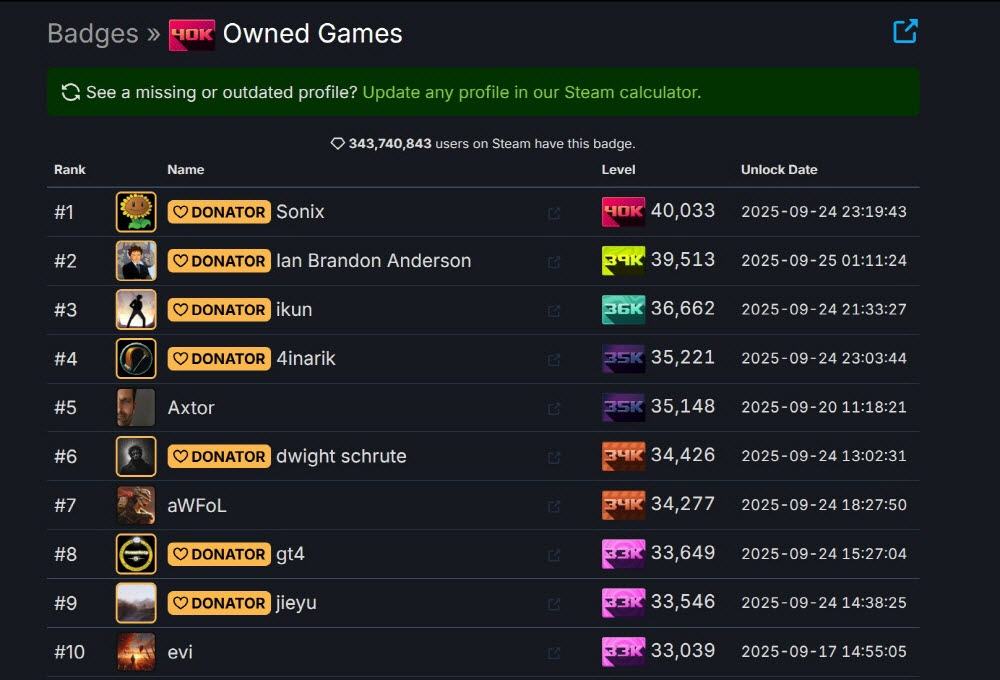Click the external link icon in Axtor's row
1000x680 pixels.
(x=554, y=409)
